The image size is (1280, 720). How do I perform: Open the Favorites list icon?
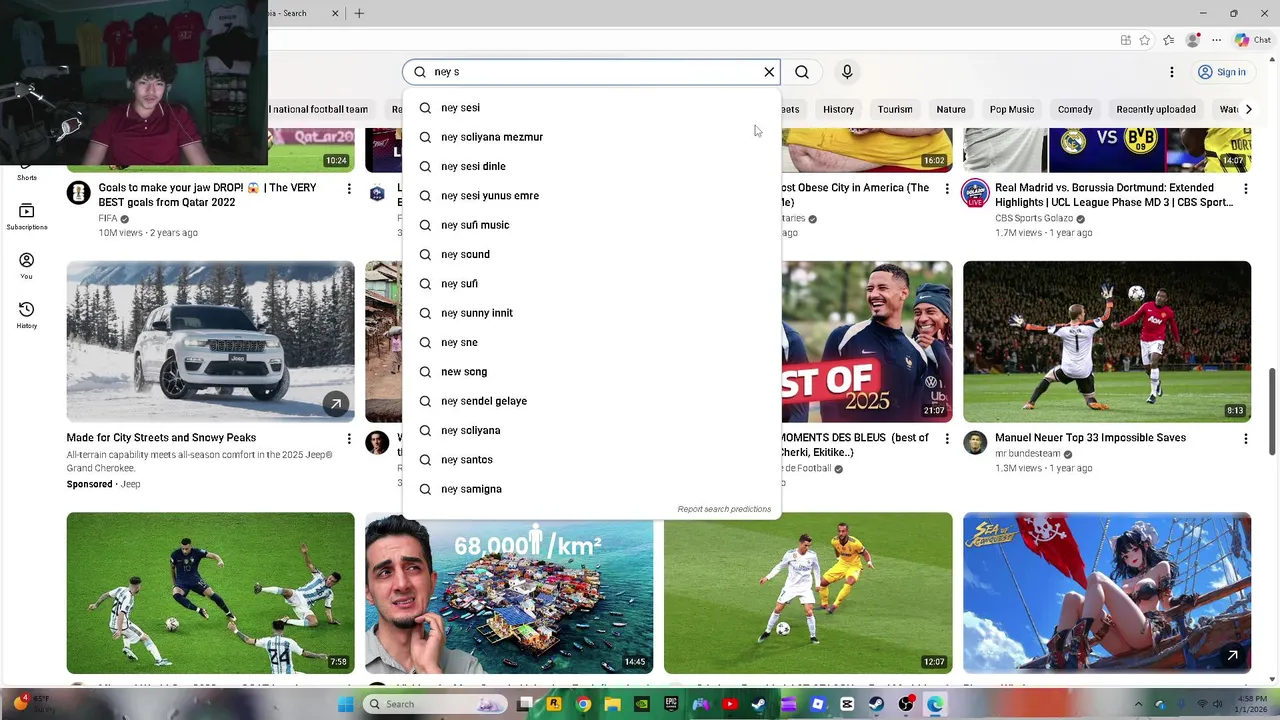point(1168,40)
